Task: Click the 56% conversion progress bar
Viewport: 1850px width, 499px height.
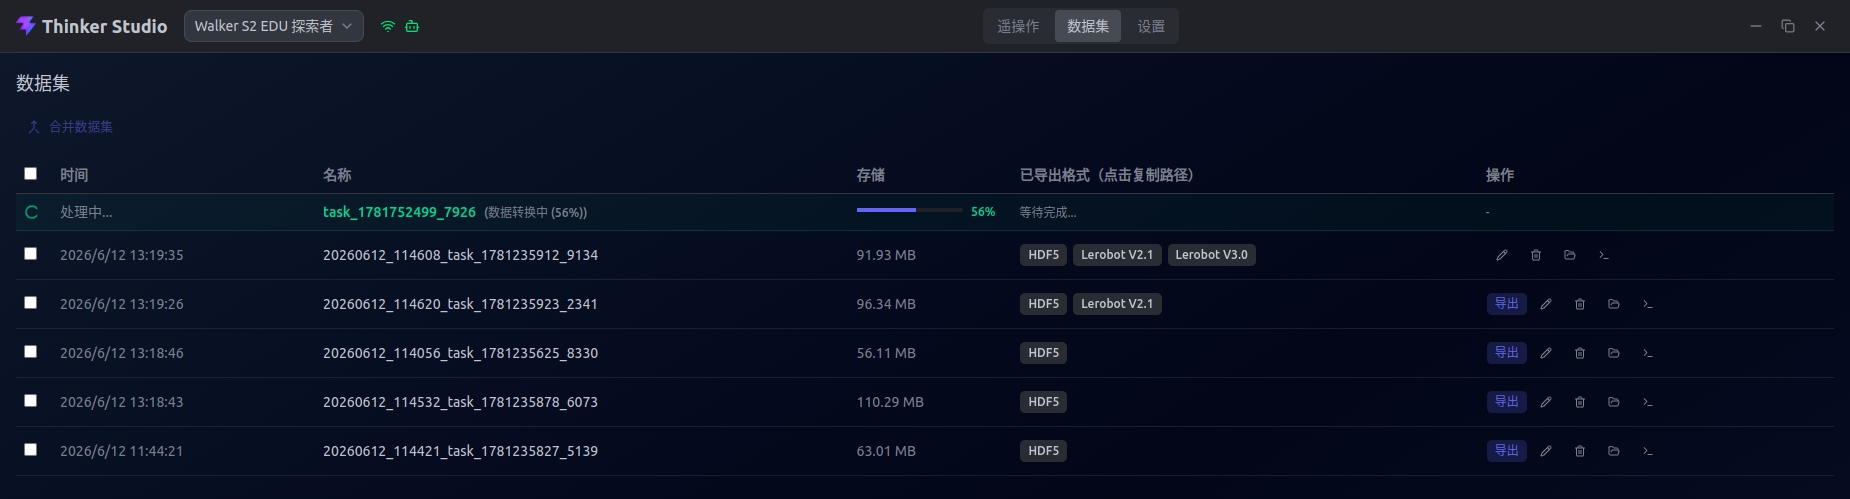Action: (x=909, y=210)
